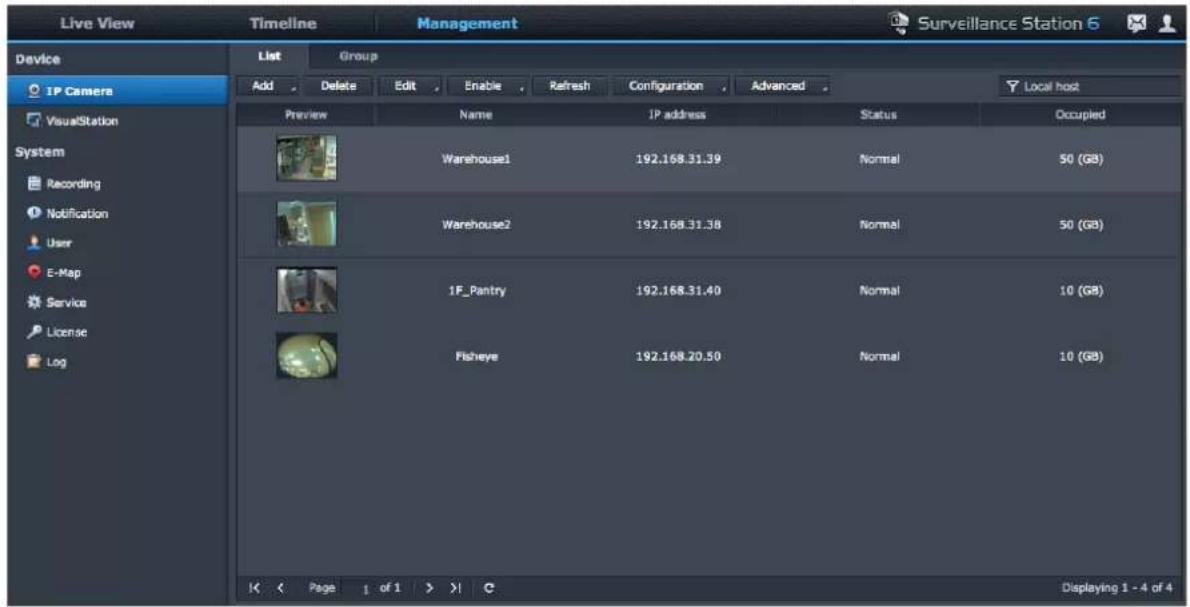The image size is (1190, 607).
Task: Sort by the IP address column header
Action: pos(677,115)
